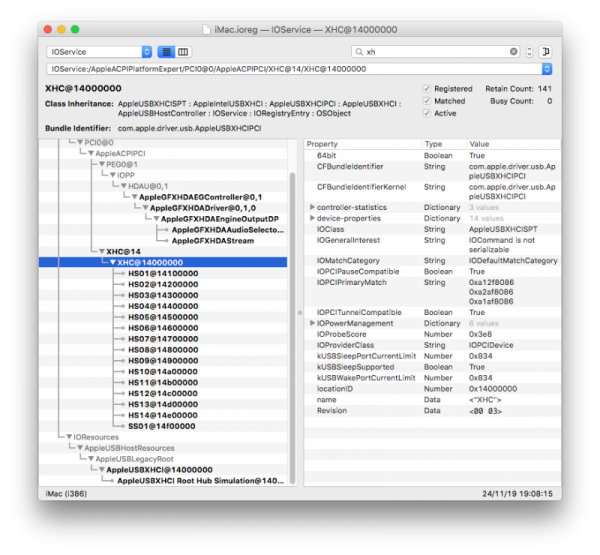Collapse the selected XHC@14000000 triangle
The height and width of the screenshot is (555, 600).
pos(113,263)
